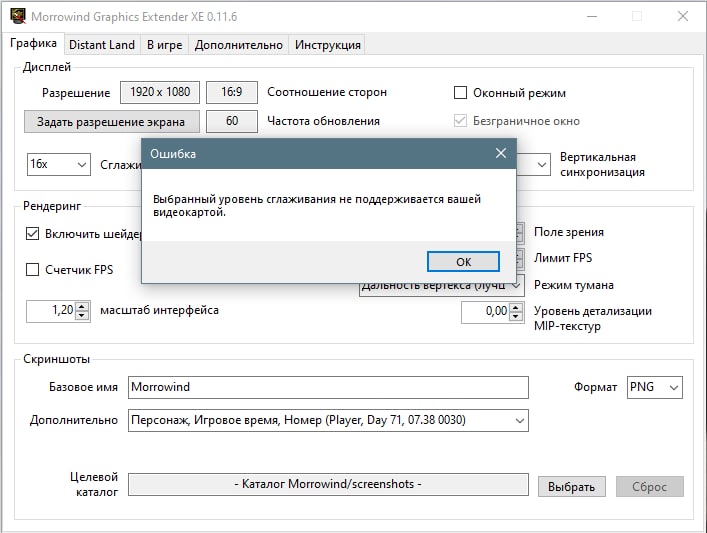Click the 1920 x 1080 resolution field

click(160, 92)
